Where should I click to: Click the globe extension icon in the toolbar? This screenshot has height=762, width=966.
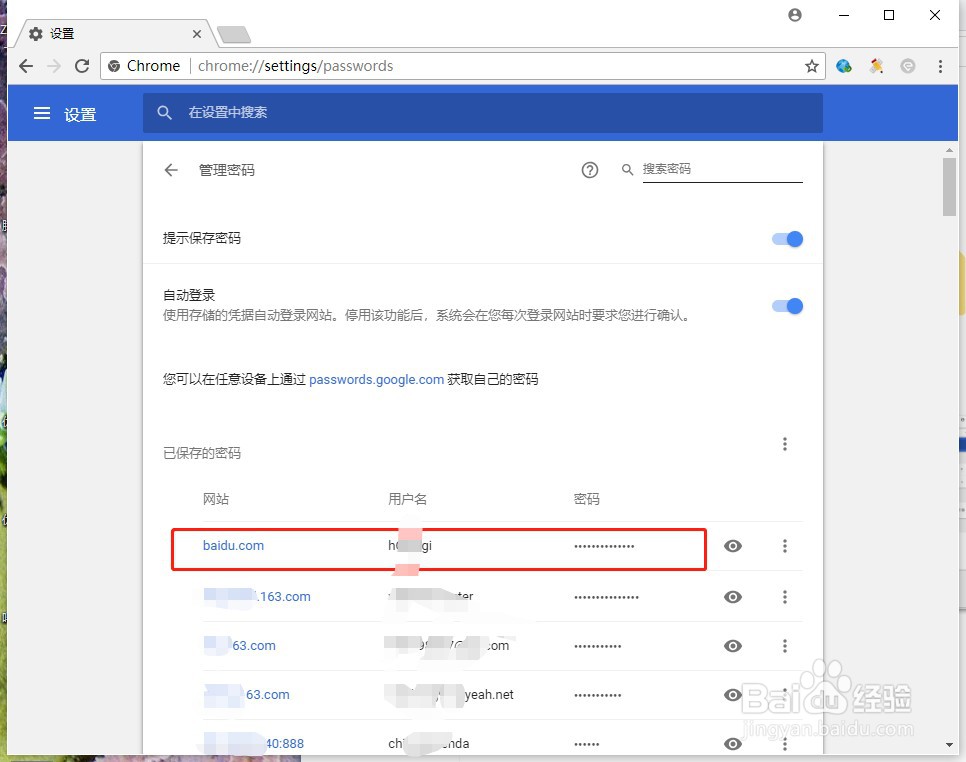[x=843, y=65]
